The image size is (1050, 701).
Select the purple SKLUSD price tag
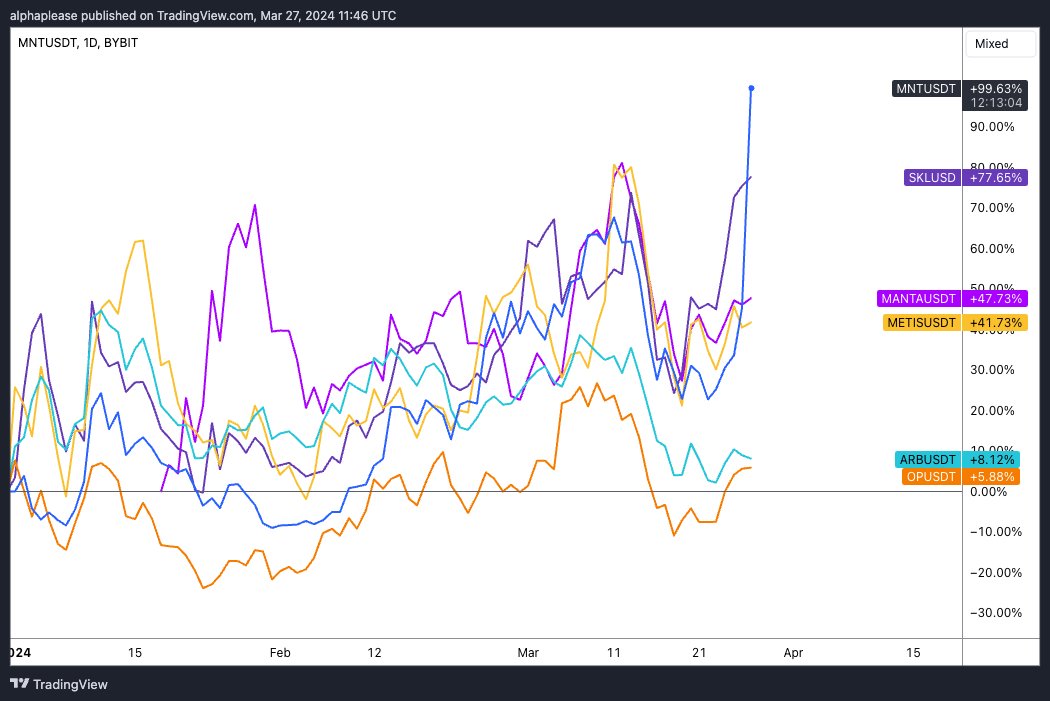[x=930, y=177]
